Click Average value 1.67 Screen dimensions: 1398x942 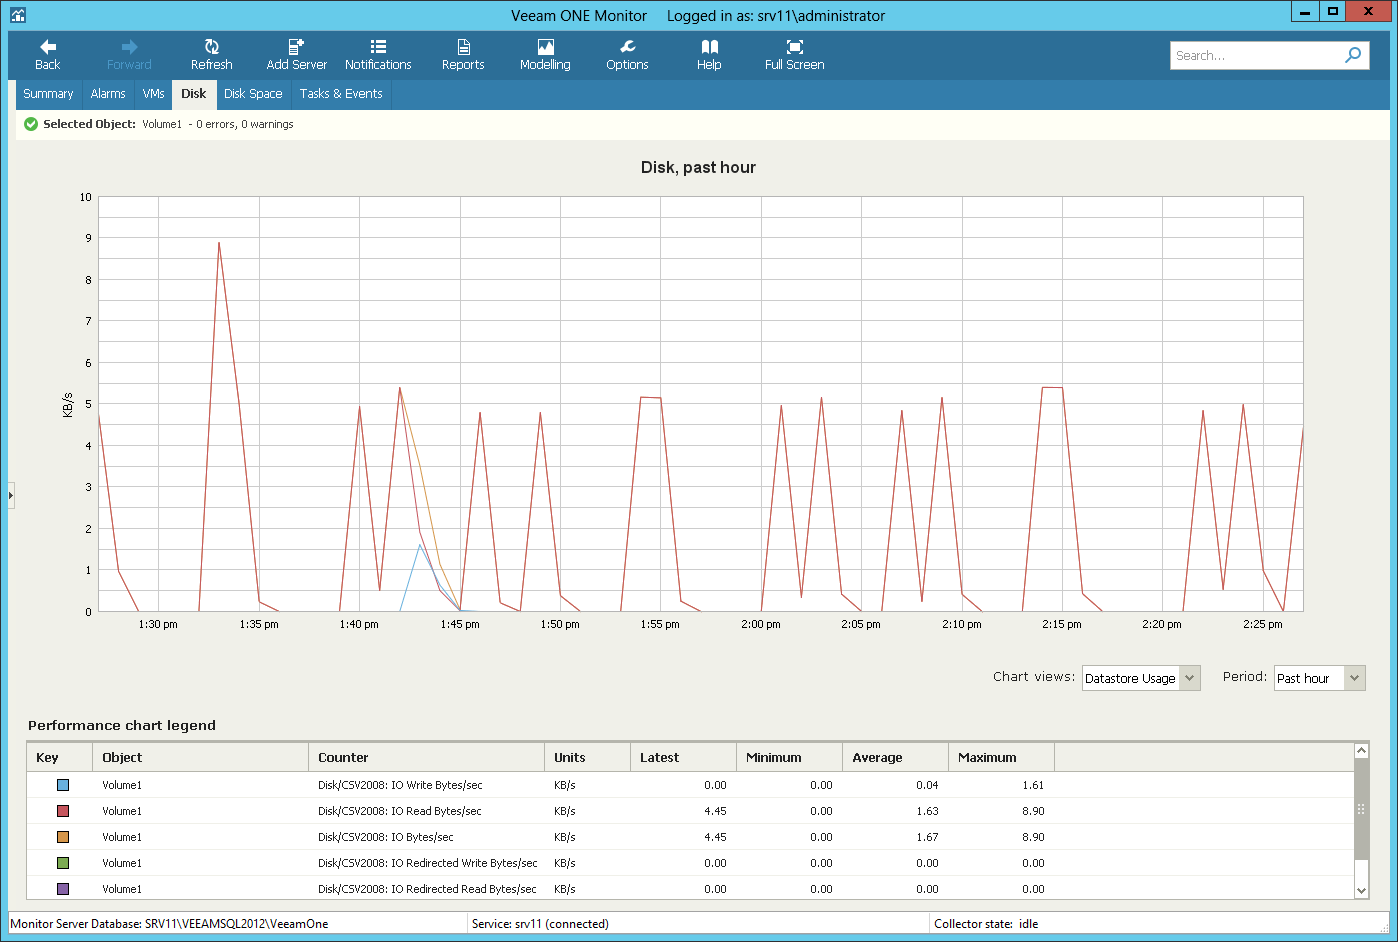click(x=927, y=837)
